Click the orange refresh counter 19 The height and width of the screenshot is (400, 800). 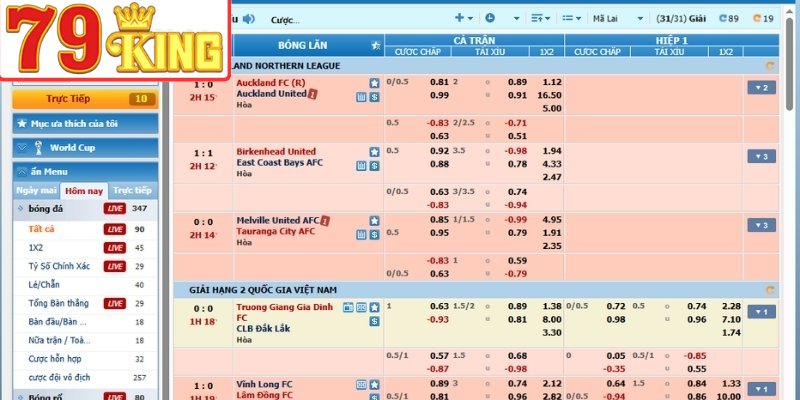pyautogui.click(x=763, y=19)
